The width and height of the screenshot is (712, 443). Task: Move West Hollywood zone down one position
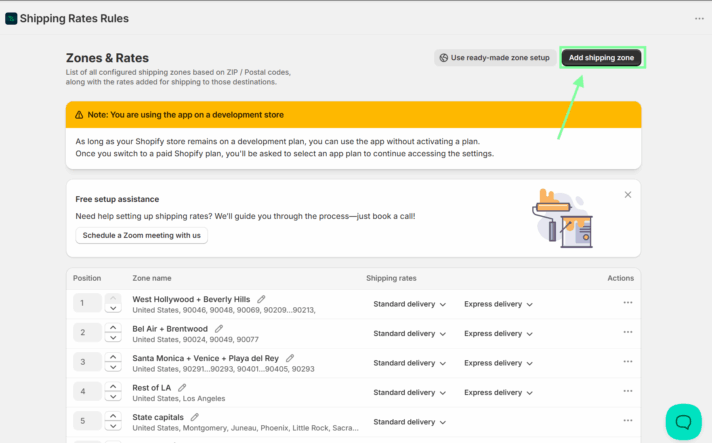point(113,308)
